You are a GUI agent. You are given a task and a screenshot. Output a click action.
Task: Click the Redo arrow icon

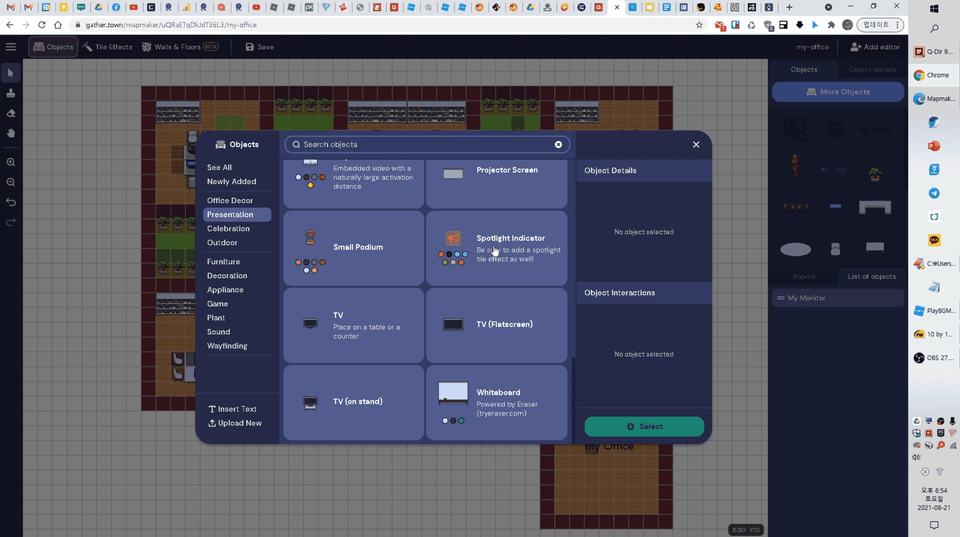pyautogui.click(x=10, y=222)
